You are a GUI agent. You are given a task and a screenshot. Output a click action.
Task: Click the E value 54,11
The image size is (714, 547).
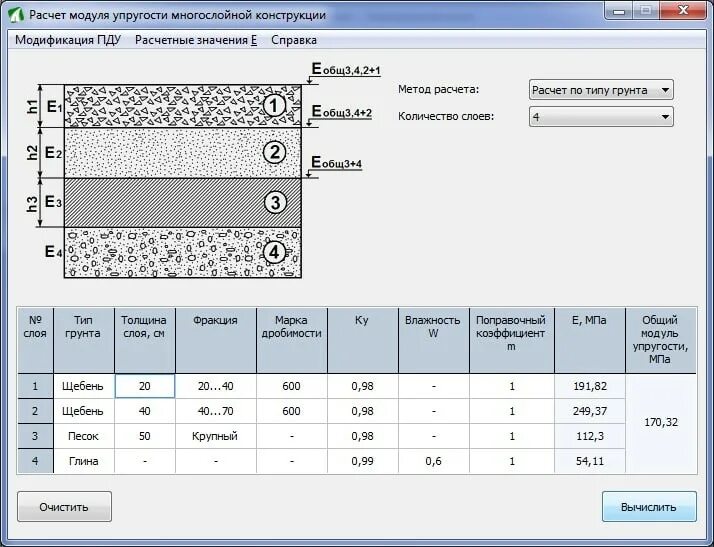pyautogui.click(x=590, y=461)
